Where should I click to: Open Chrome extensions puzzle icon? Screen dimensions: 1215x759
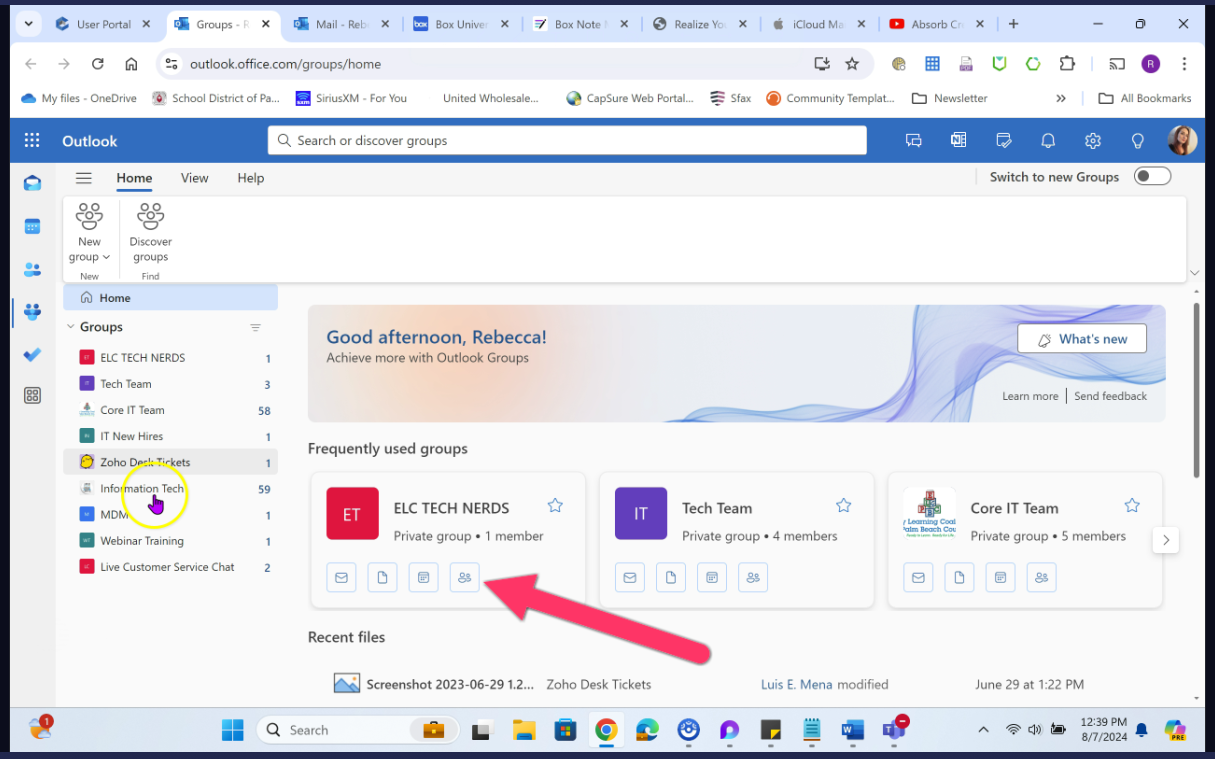point(1067,64)
